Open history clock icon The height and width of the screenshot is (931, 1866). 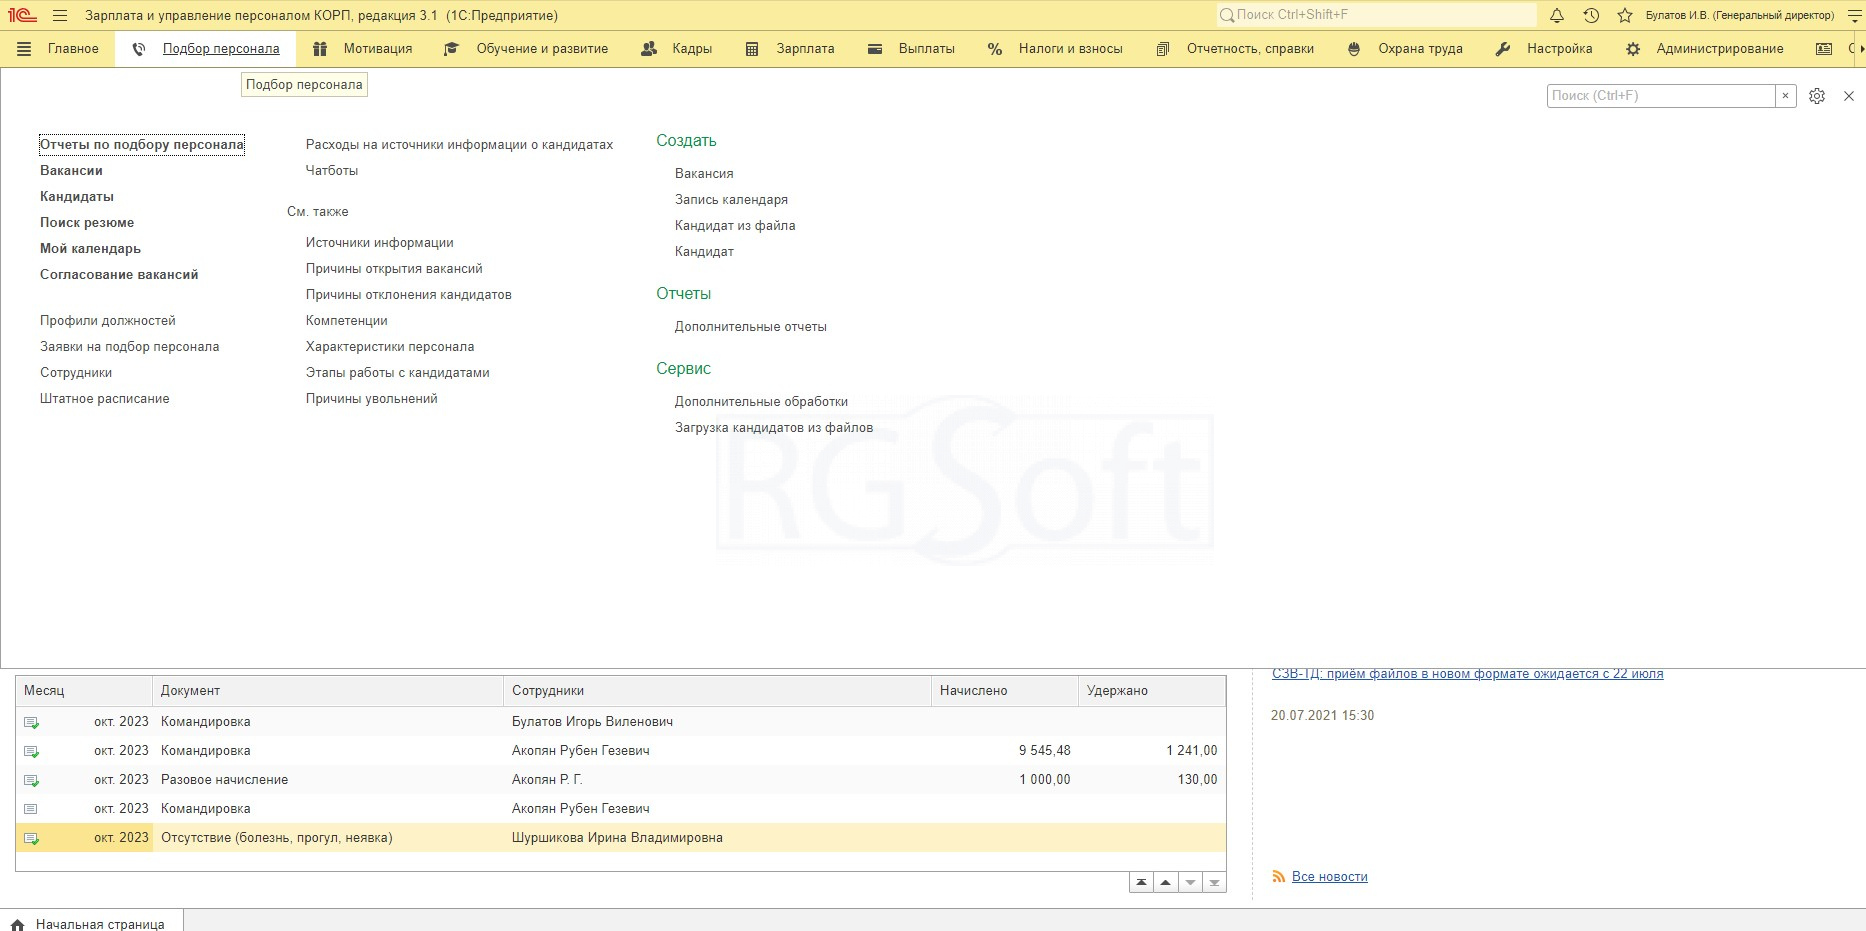click(x=1591, y=16)
